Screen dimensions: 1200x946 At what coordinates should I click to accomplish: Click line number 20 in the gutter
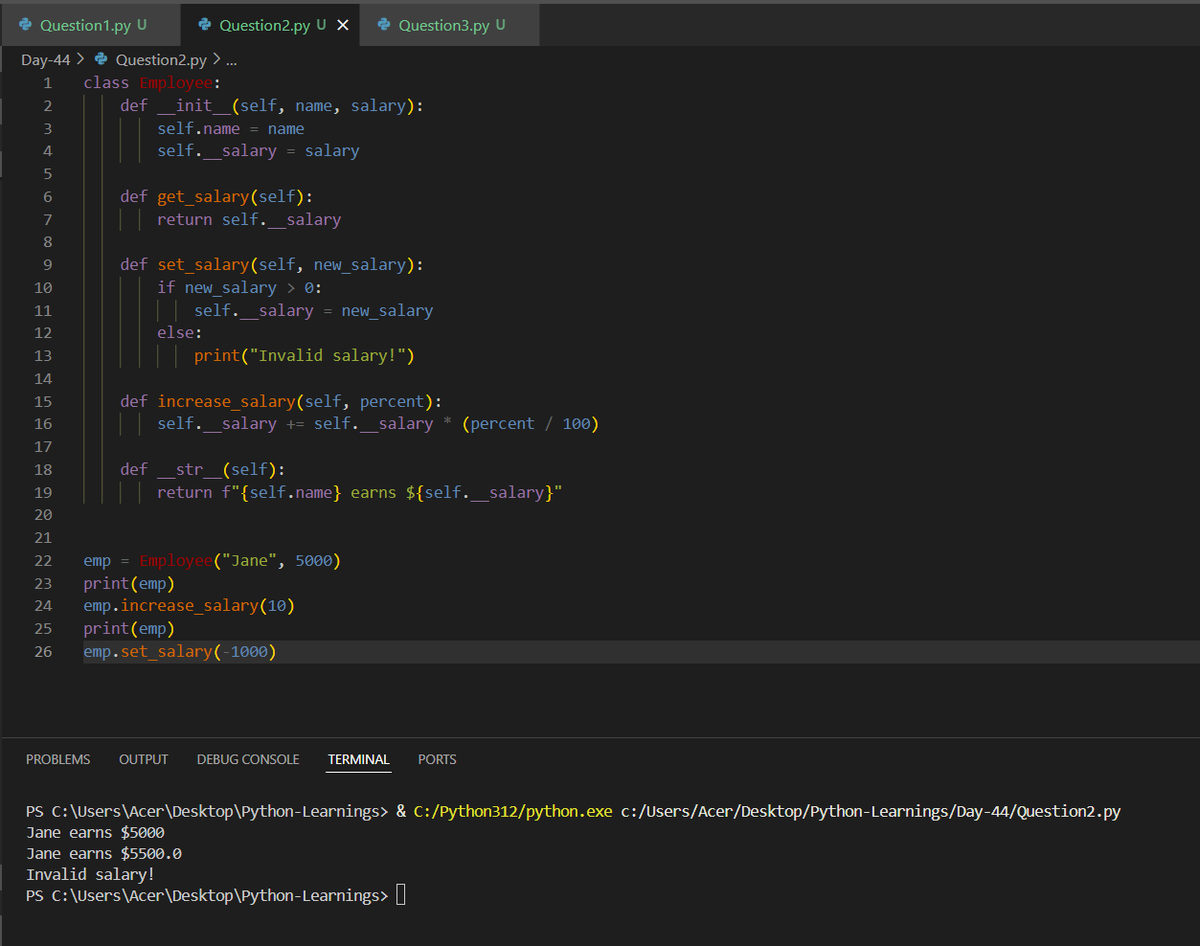43,514
